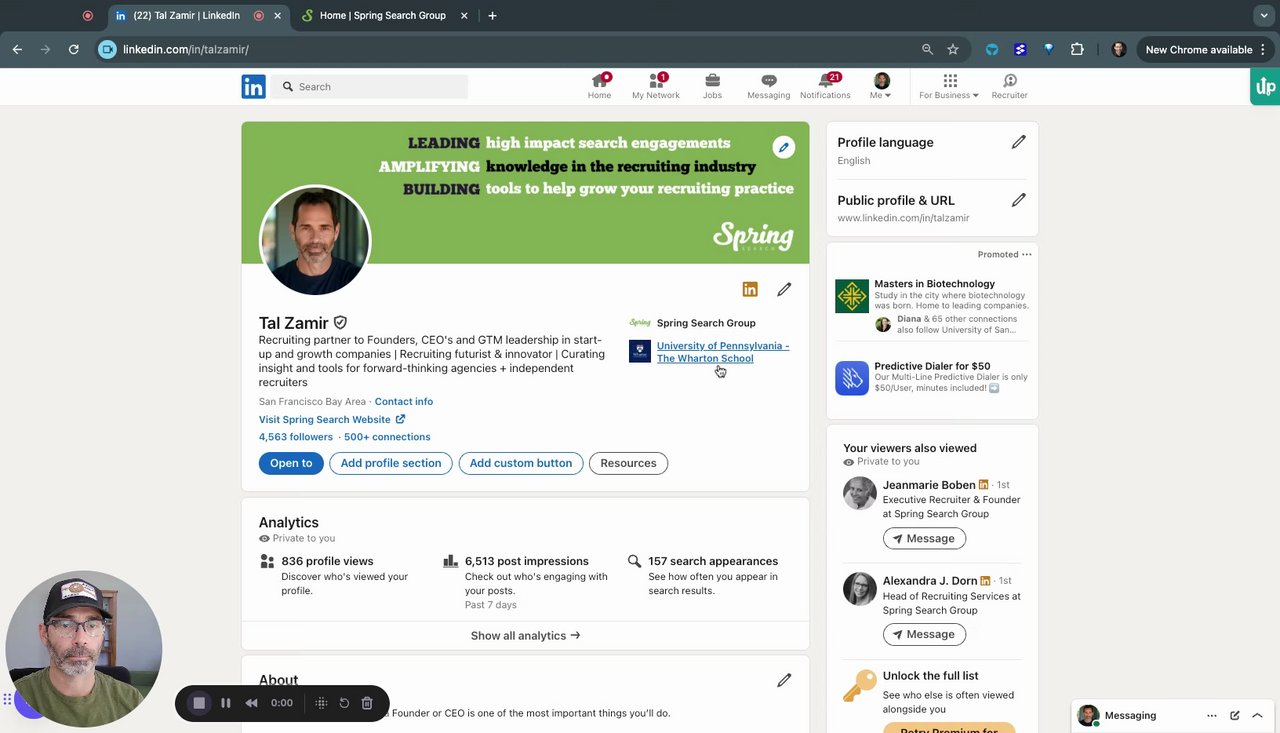This screenshot has height=733, width=1280.
Task: Open Messaging in the top nav
Action: pyautogui.click(x=768, y=86)
